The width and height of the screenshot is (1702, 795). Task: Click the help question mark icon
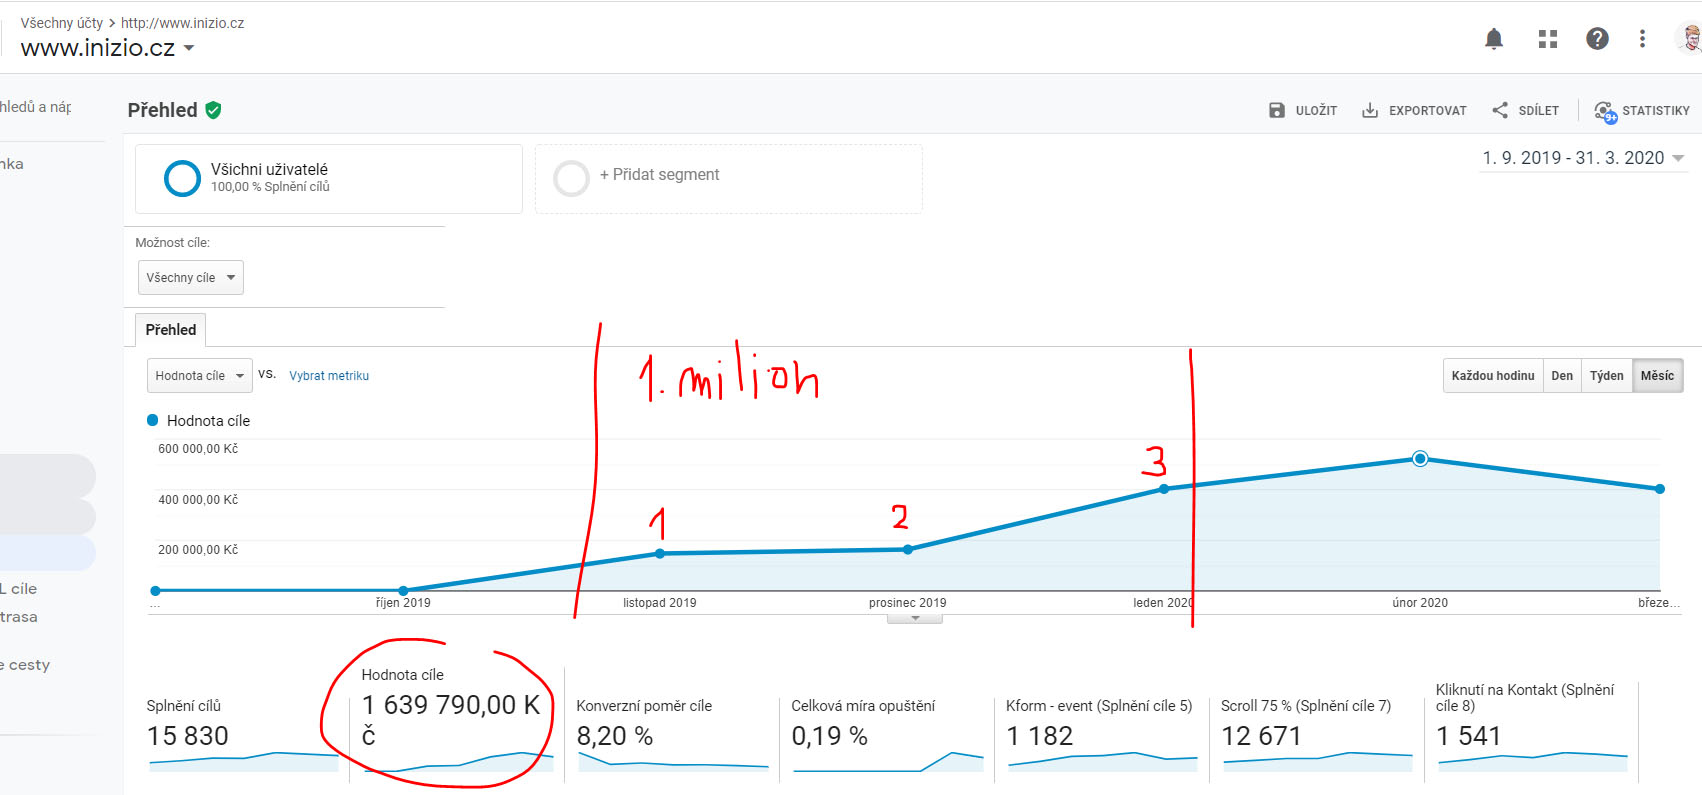coord(1597,38)
